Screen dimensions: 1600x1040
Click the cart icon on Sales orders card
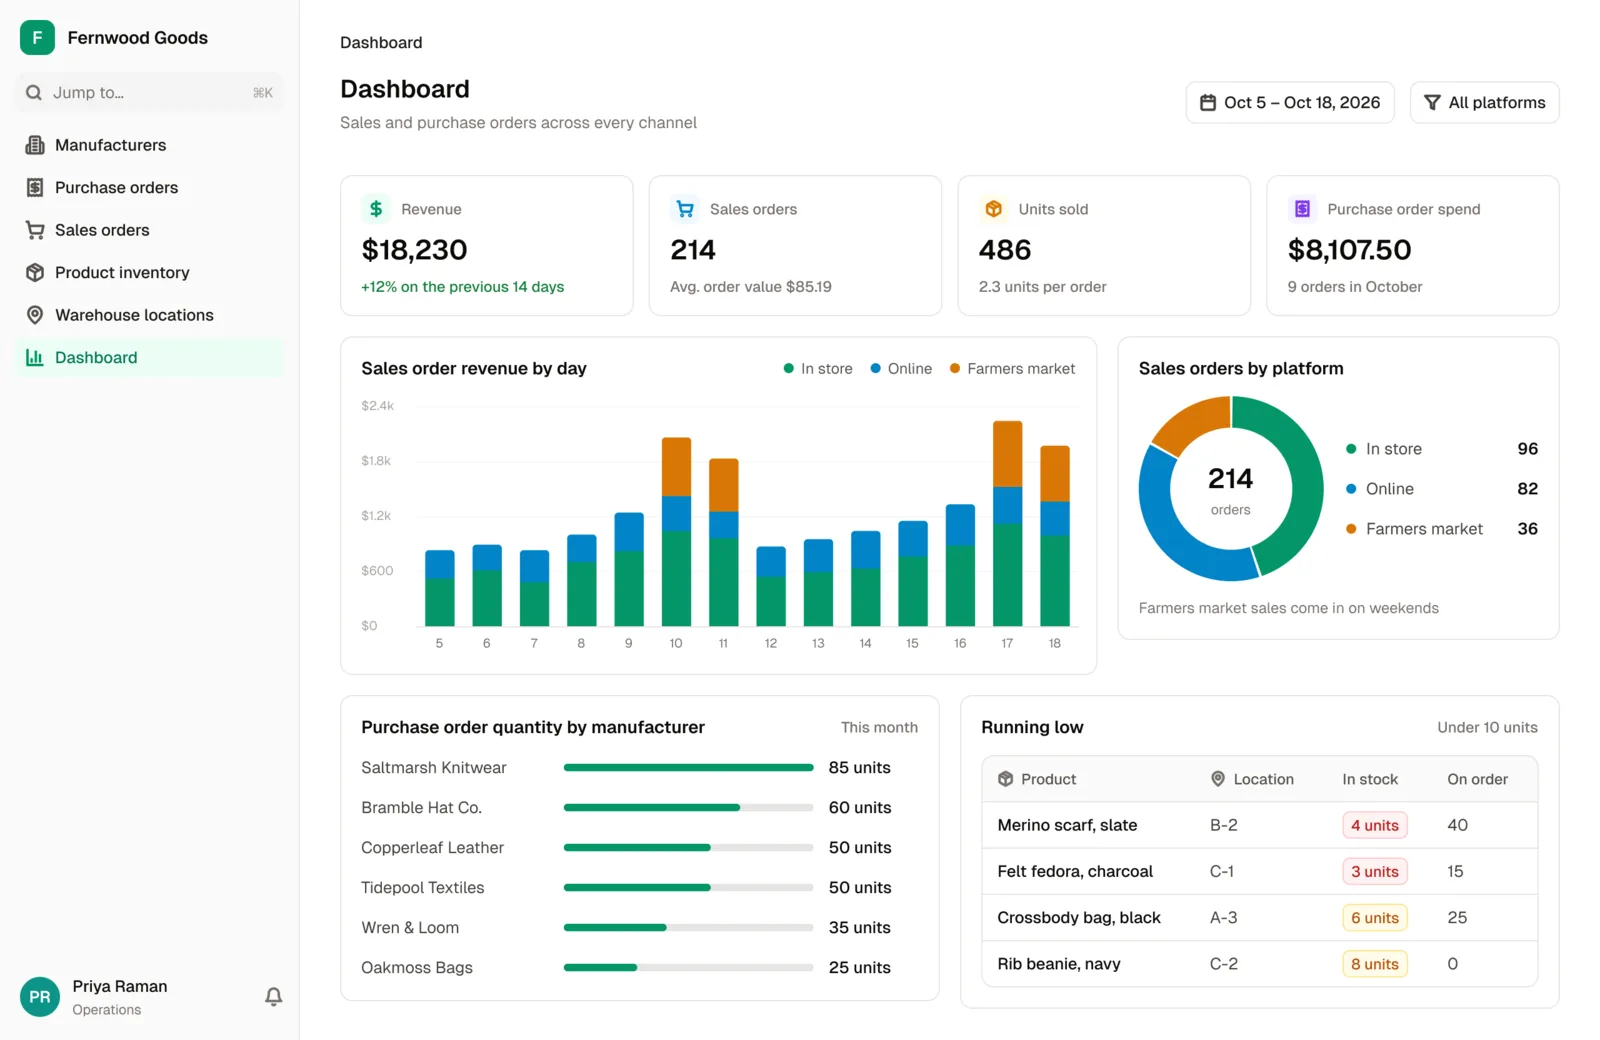pos(685,209)
